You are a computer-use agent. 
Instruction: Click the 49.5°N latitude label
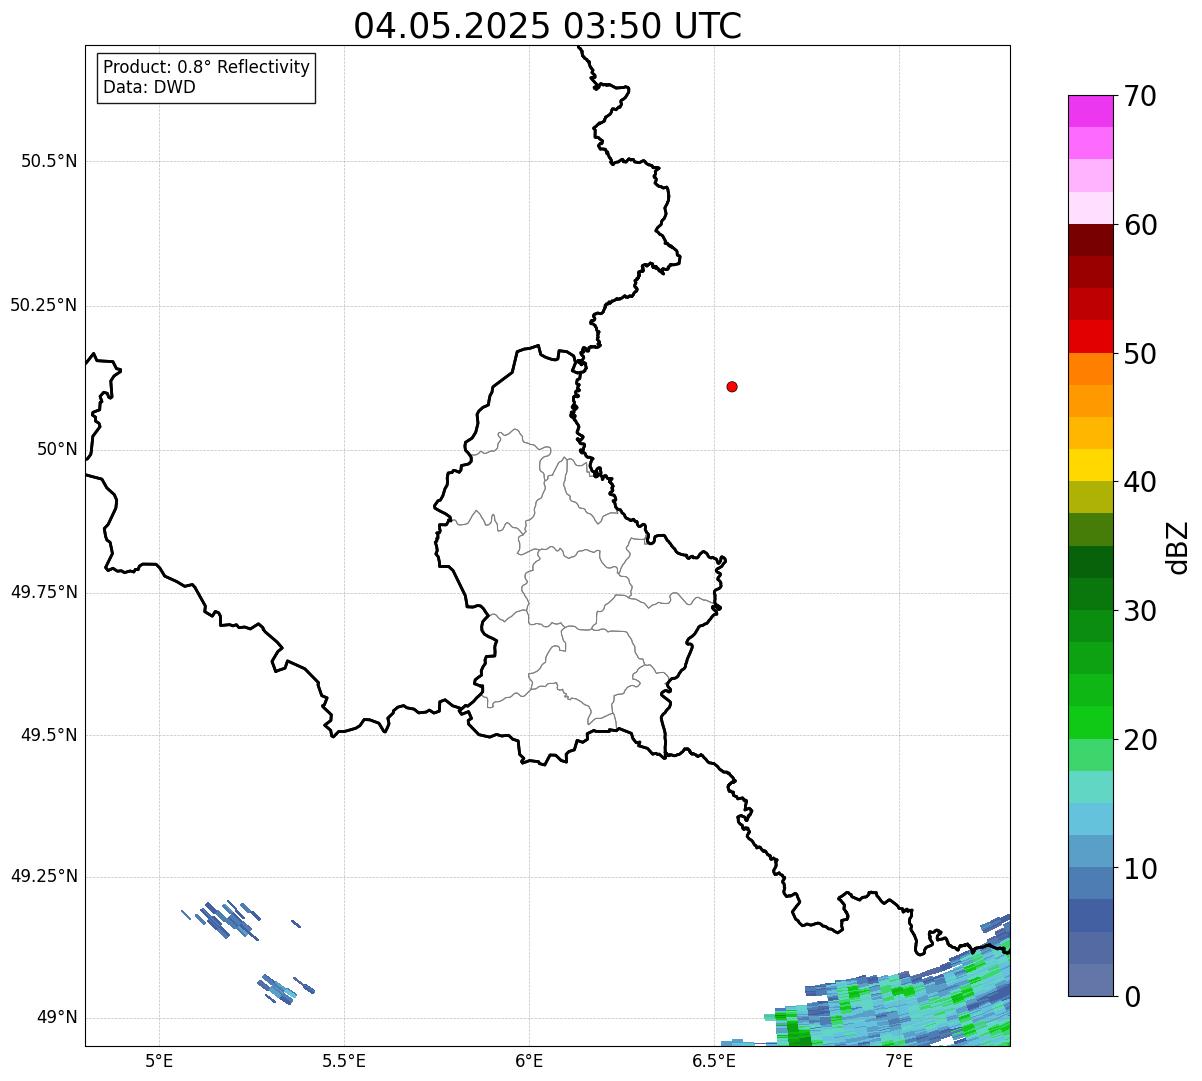pyautogui.click(x=49, y=735)
